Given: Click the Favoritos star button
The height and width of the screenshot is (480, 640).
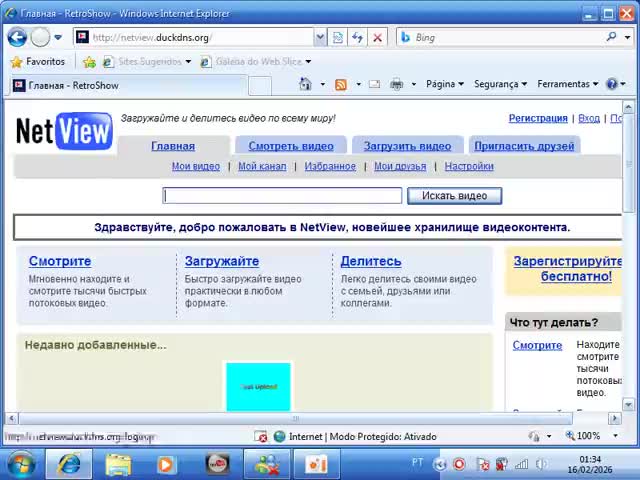Looking at the screenshot, I should [x=37, y=62].
